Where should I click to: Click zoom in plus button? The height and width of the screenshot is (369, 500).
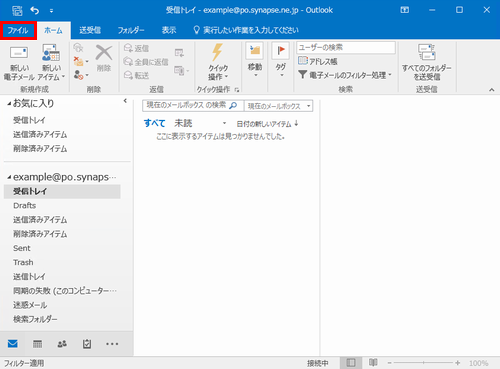pos(457,363)
